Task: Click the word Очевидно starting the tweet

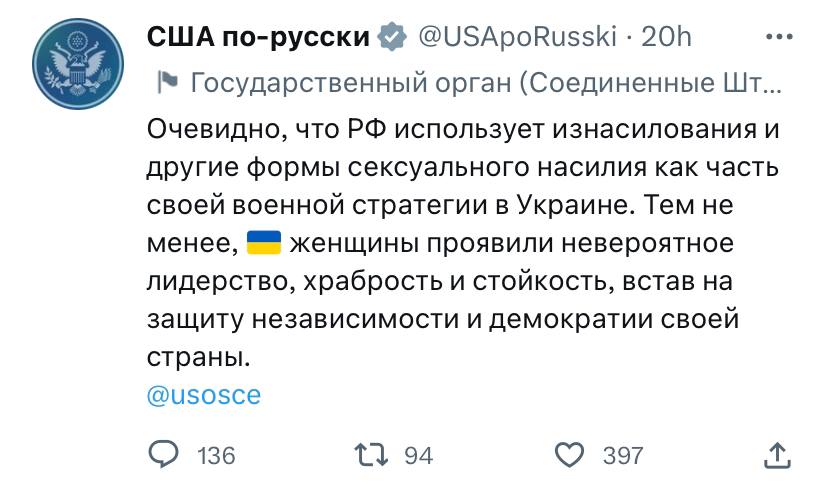Action: (210, 129)
